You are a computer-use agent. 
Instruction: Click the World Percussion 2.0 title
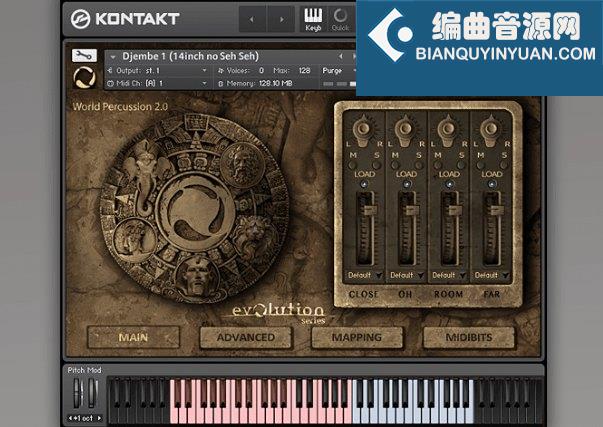pos(120,107)
